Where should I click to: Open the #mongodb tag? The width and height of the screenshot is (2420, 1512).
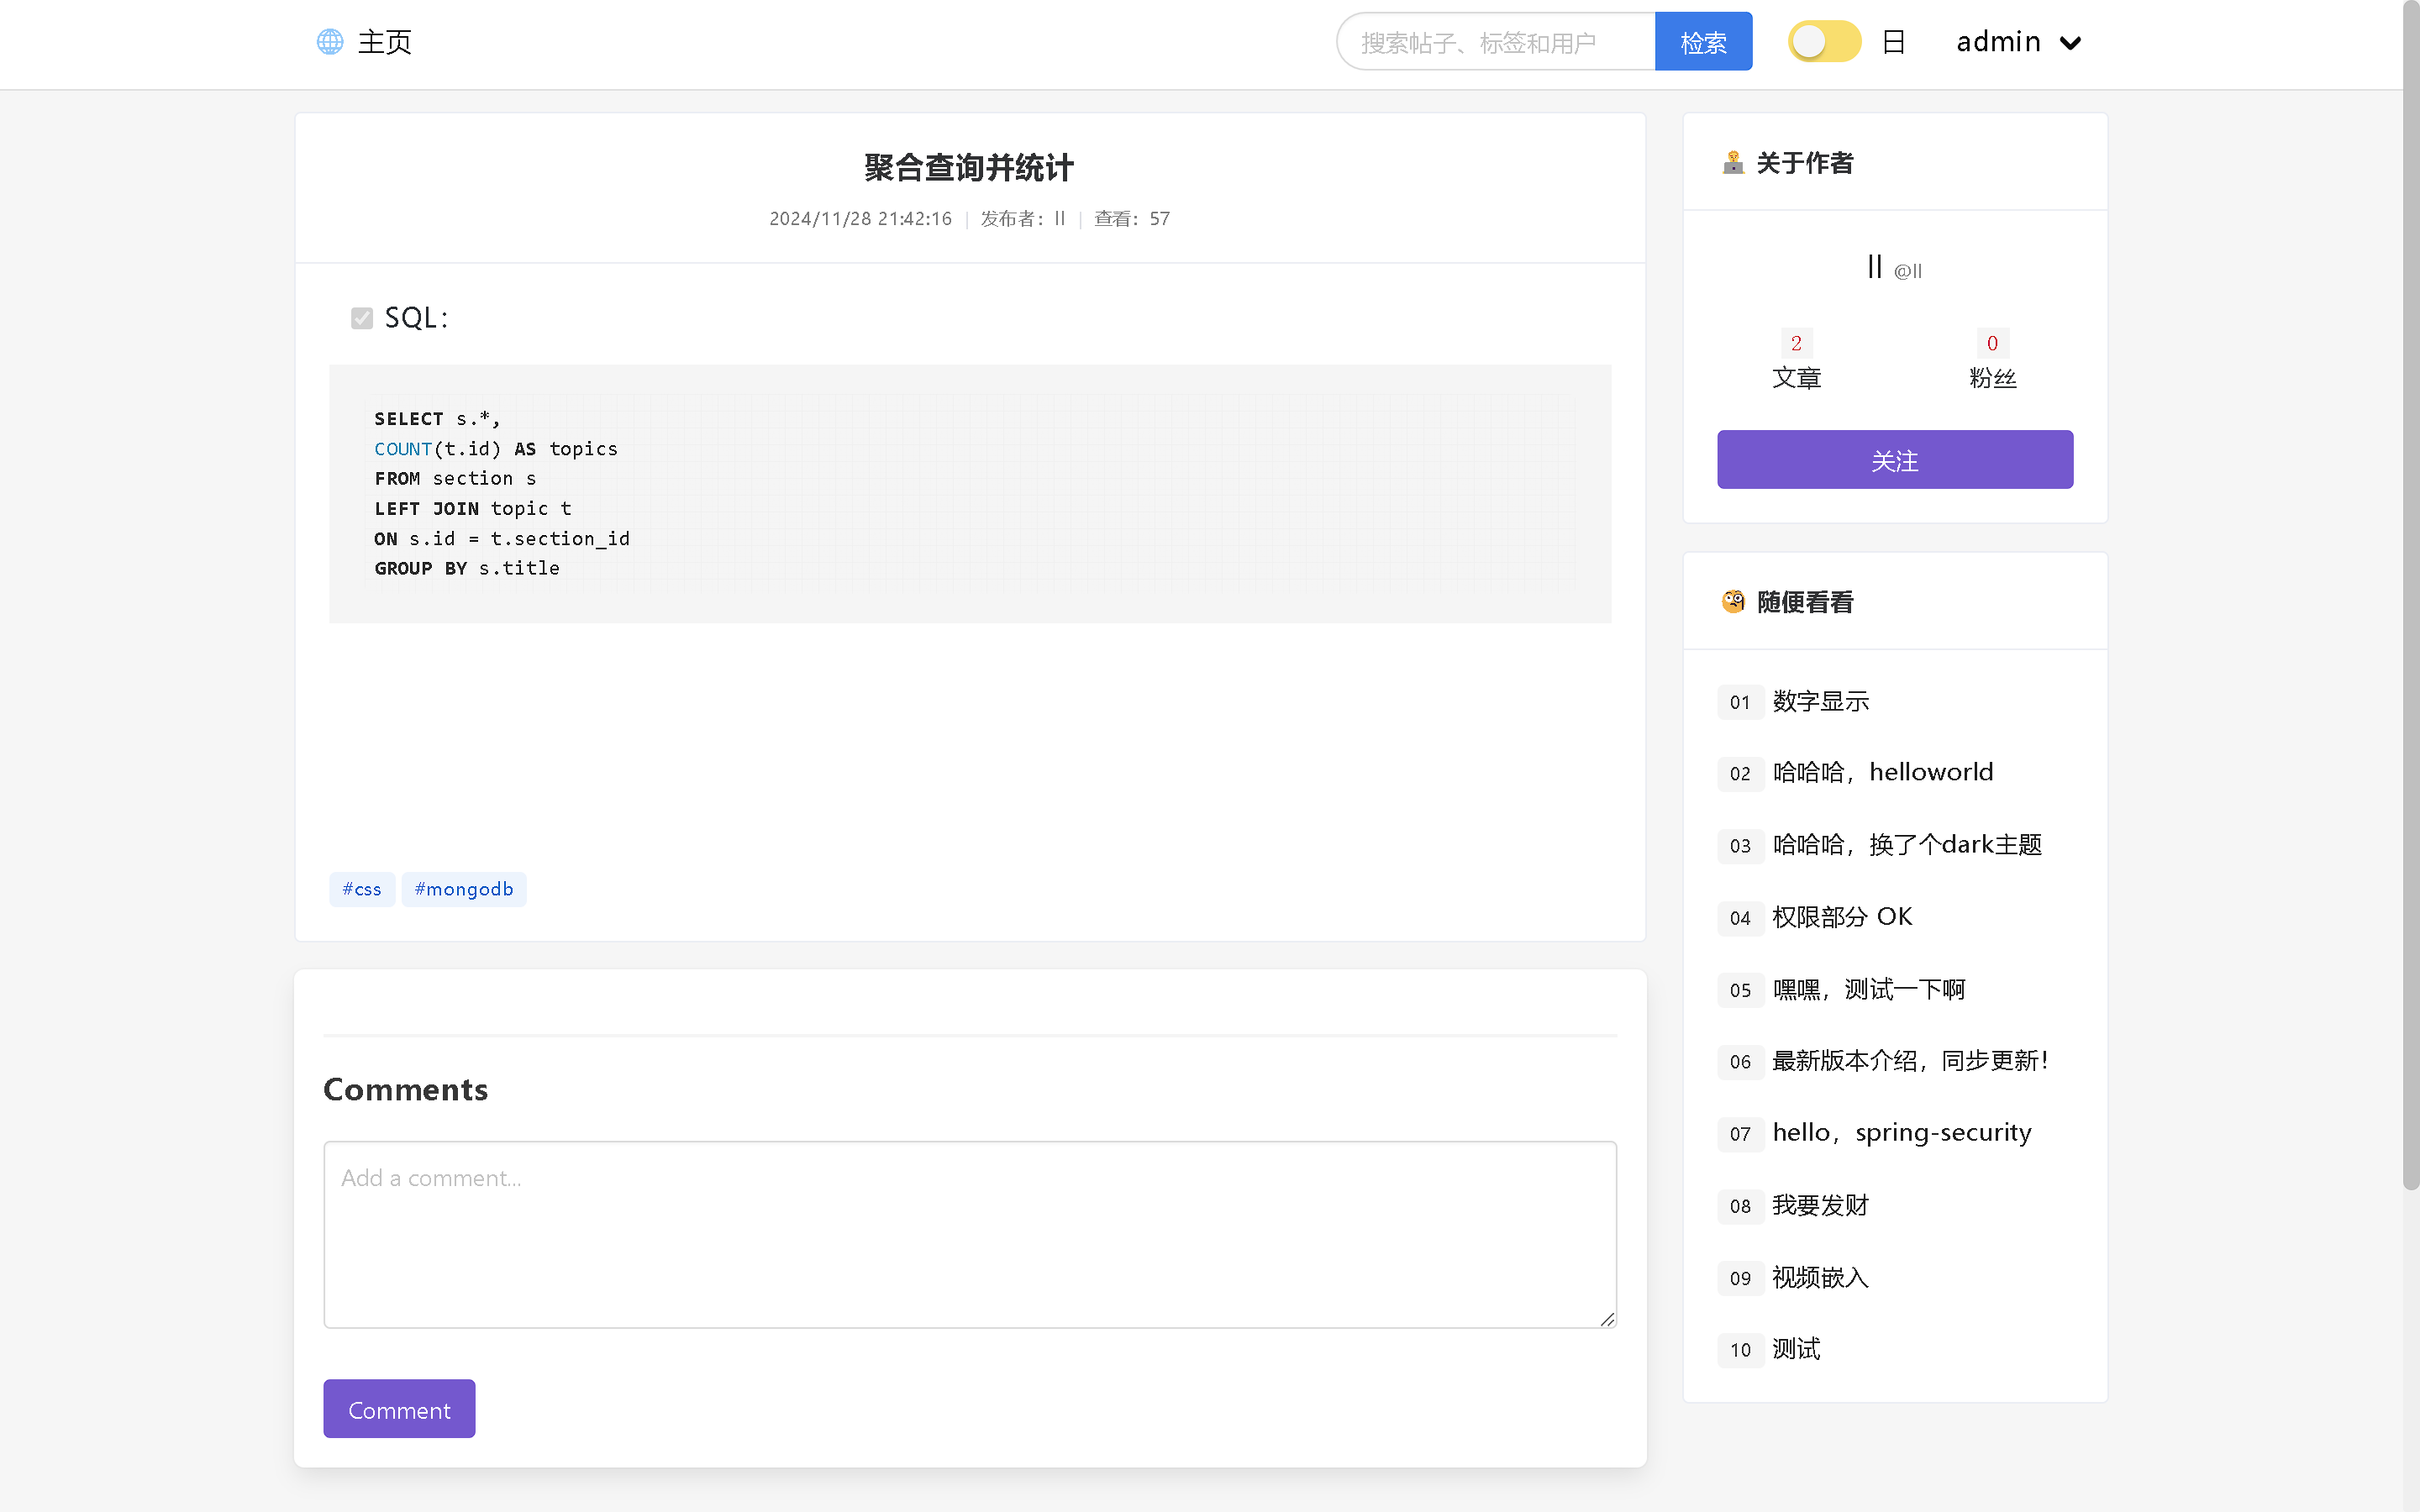pos(464,889)
